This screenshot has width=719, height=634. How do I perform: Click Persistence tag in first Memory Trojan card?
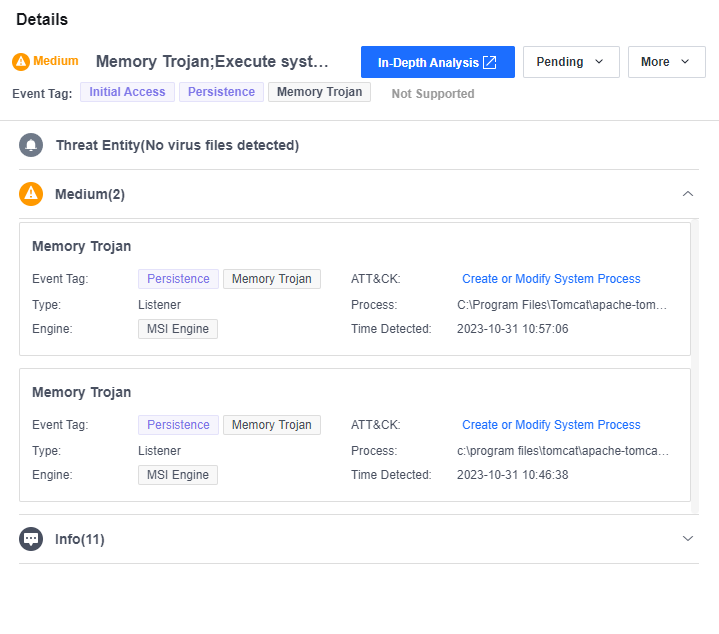click(x=178, y=279)
